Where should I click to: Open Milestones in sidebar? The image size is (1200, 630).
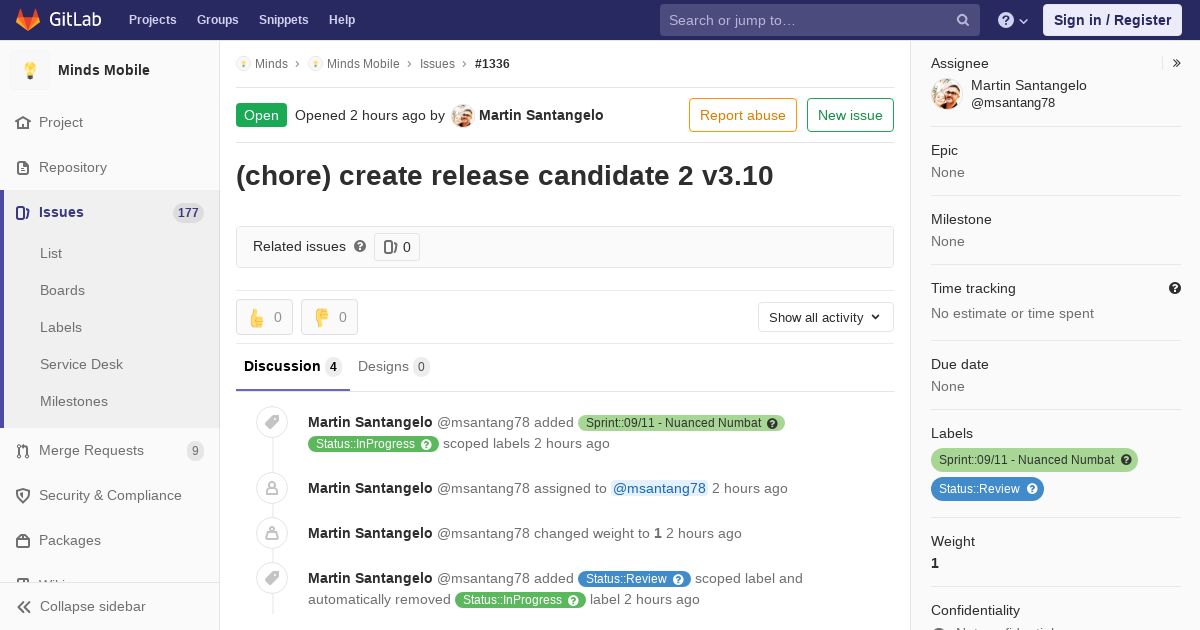(x=74, y=402)
